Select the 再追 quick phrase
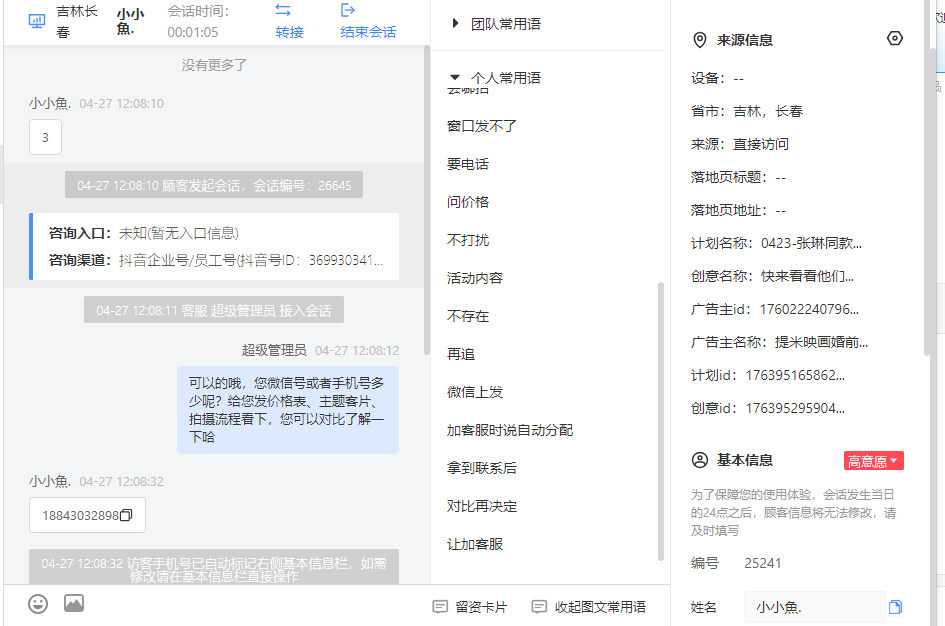This screenshot has height=626, width=945. click(461, 354)
